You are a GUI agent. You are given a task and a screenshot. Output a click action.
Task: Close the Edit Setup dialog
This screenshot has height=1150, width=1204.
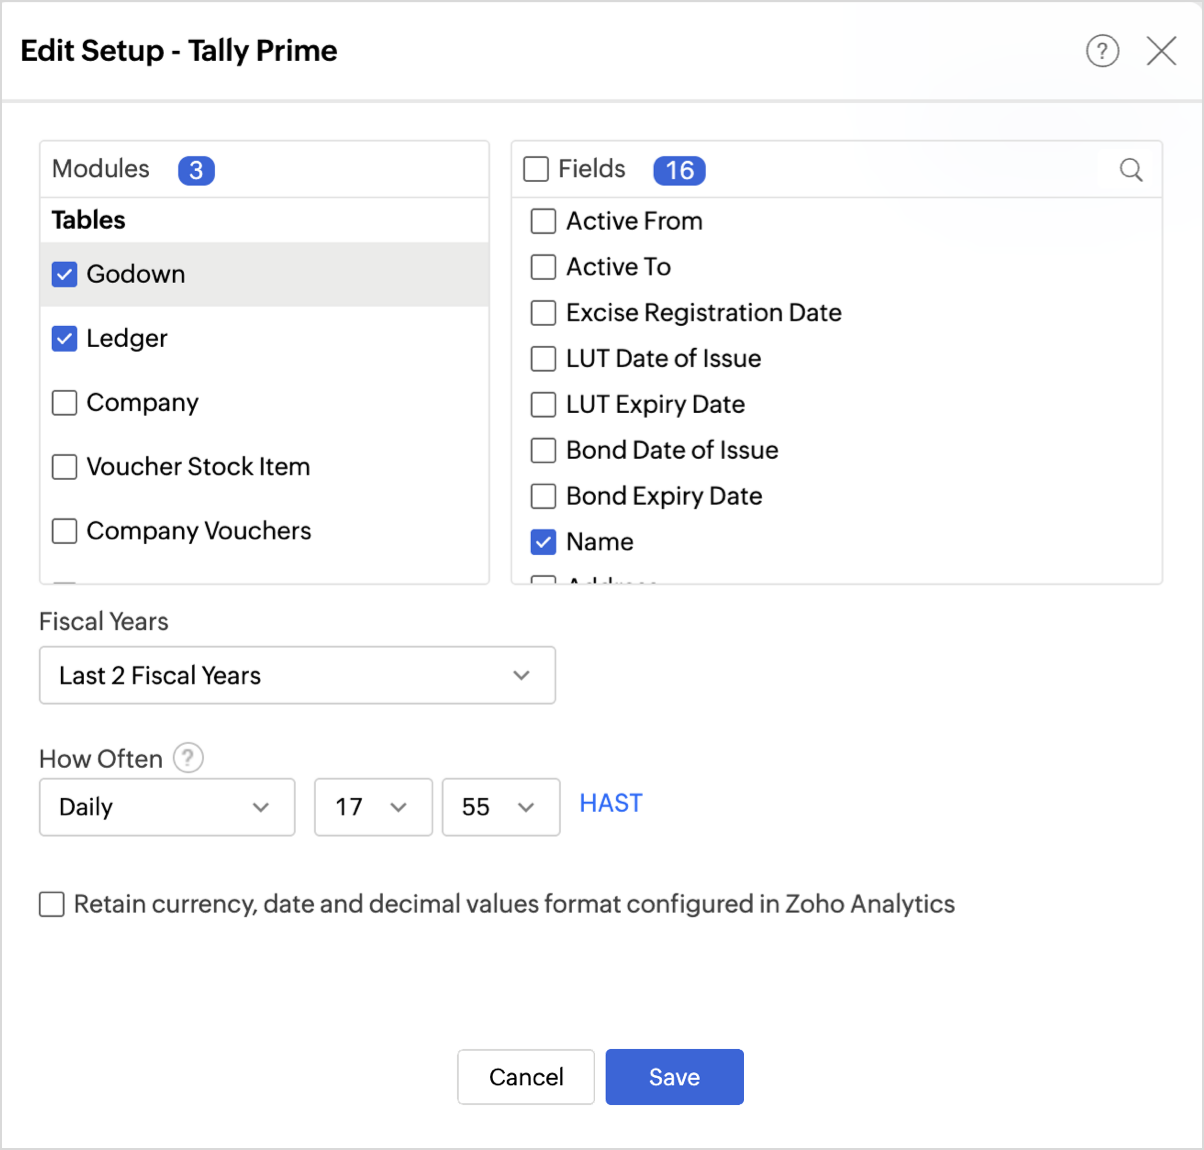point(1161,51)
